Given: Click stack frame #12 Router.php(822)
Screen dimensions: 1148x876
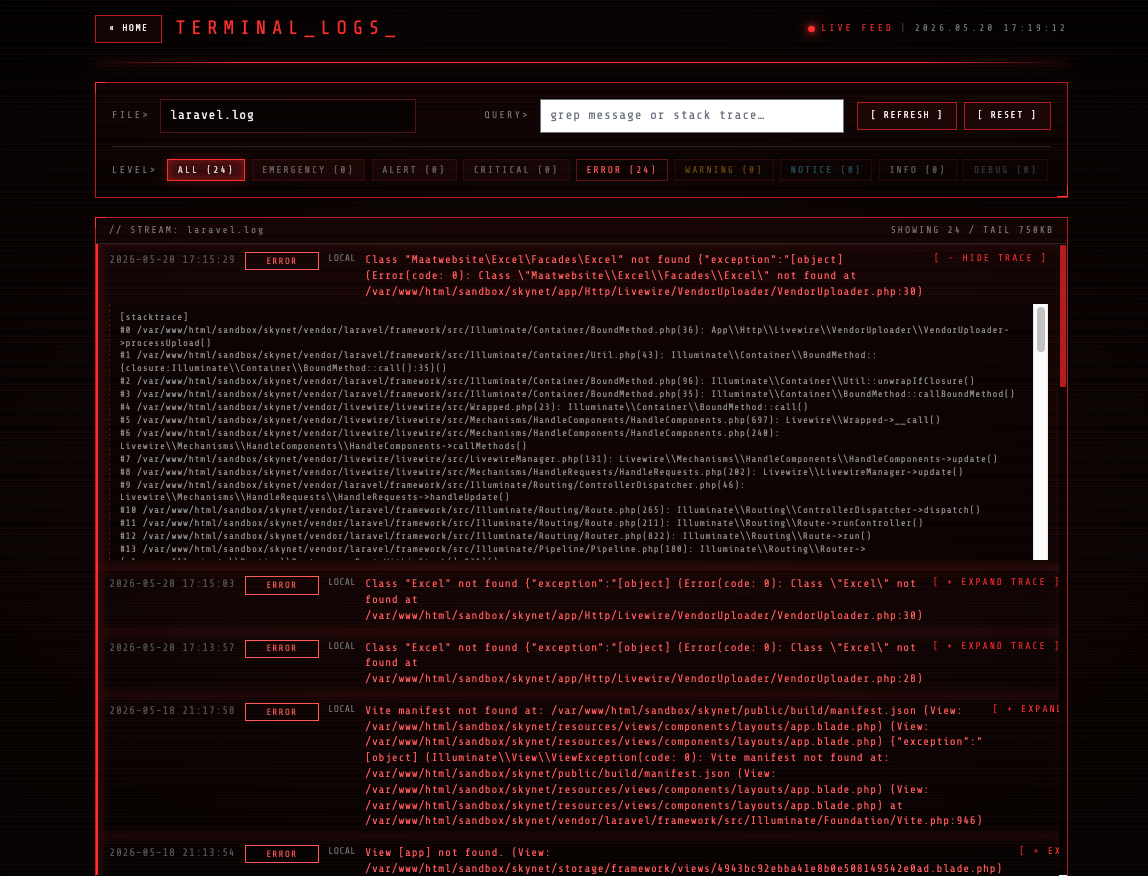Looking at the screenshot, I should pos(496,536).
